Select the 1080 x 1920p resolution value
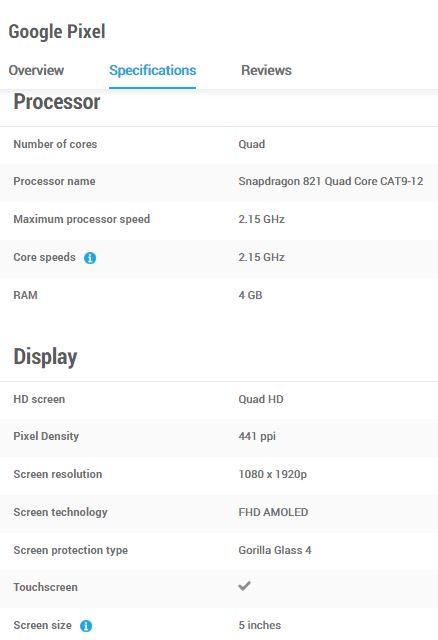Image resolution: width=438 pixels, height=640 pixels. [x=273, y=474]
